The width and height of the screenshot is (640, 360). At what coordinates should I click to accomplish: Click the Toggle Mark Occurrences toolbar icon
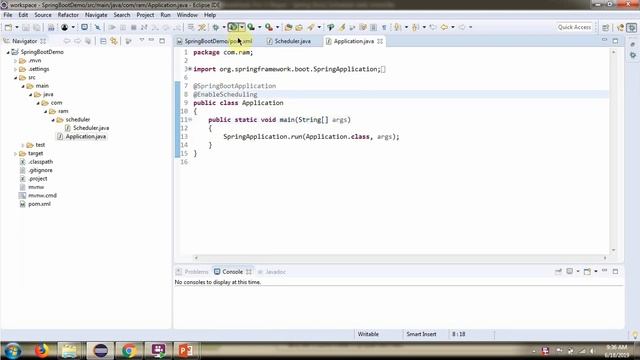(342, 27)
